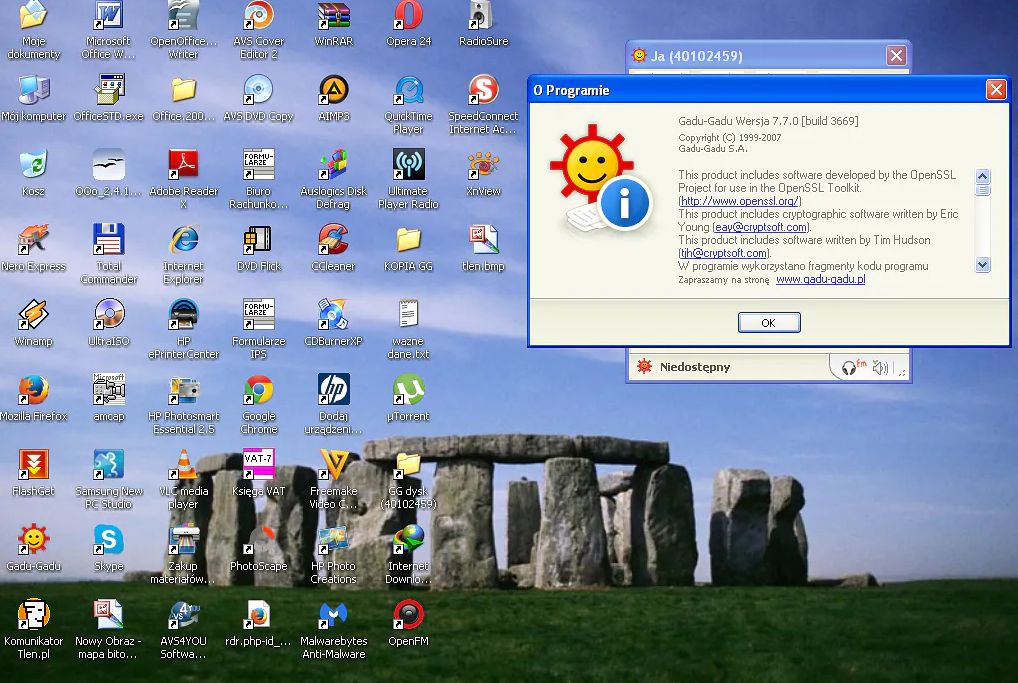Select the OfficeSTD.exe file icon
1018x683 pixels.
click(x=108, y=99)
